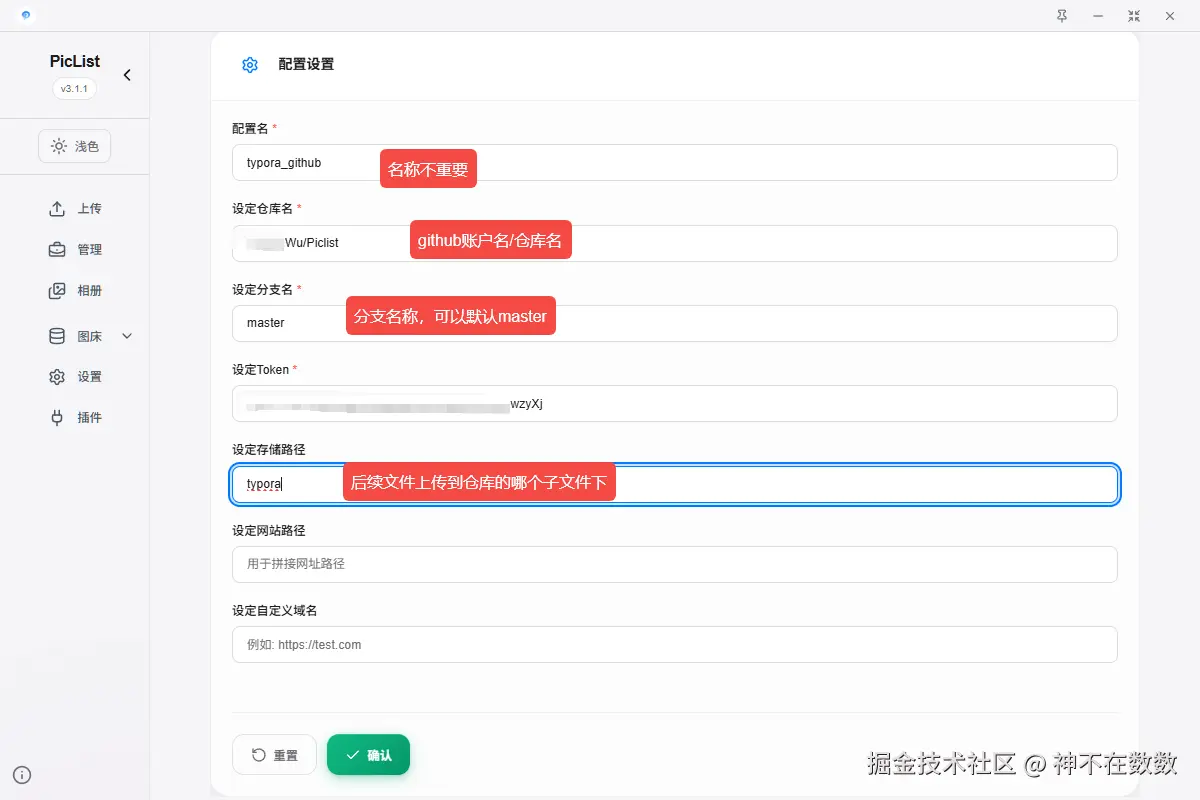Focus the 设定网站路径 input field
Viewport: 1200px width, 800px height.
click(675, 564)
